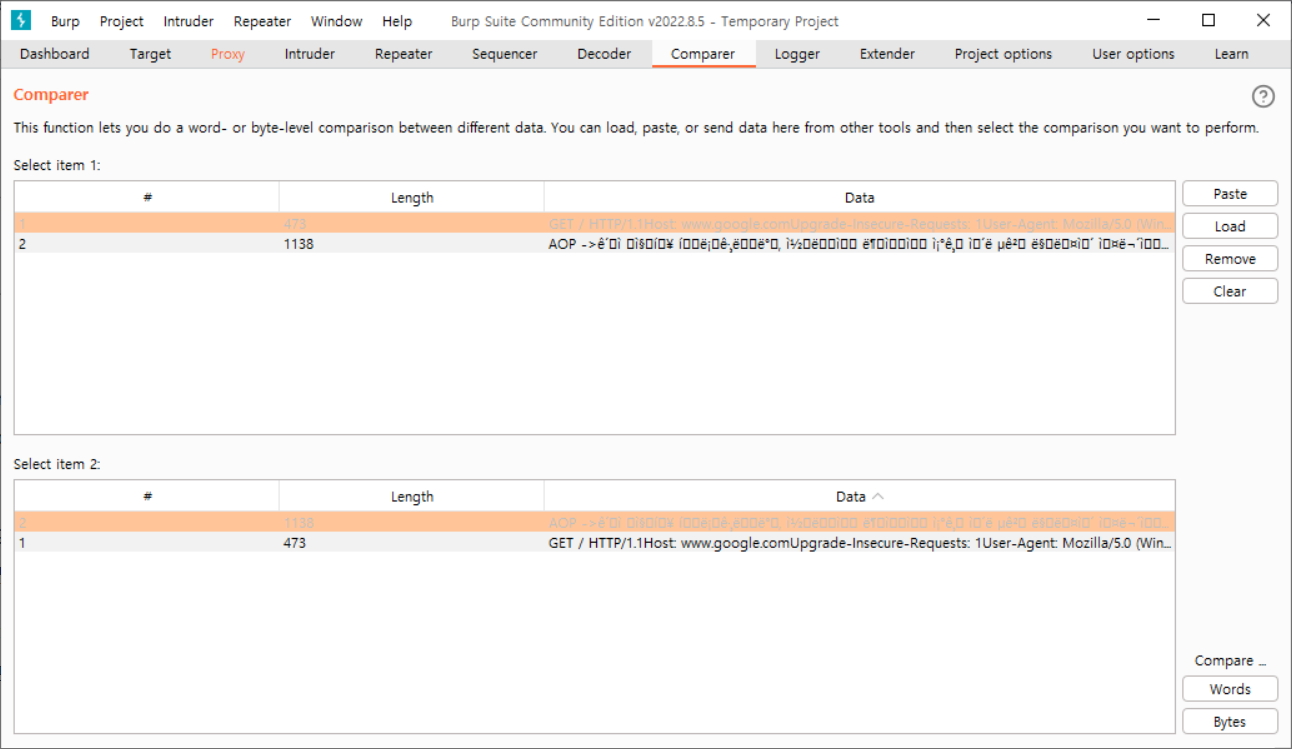The height and width of the screenshot is (749, 1292).
Task: Click the 'Select item 2:' label
Action: pyautogui.click(x=57, y=464)
